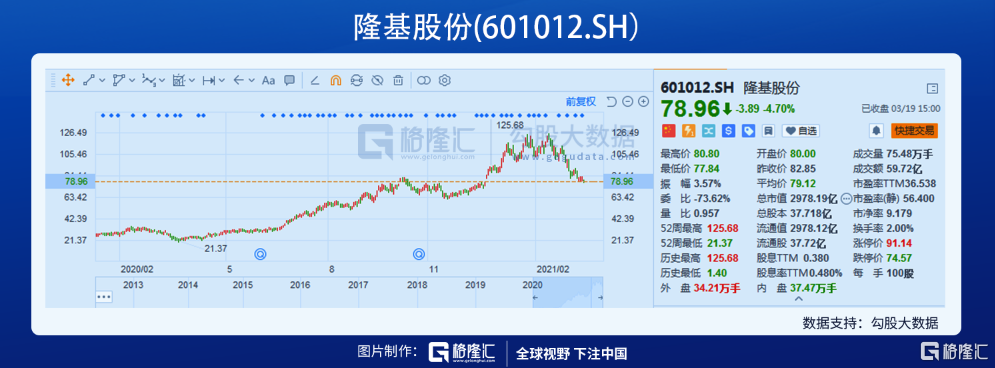Viewport: 995px width, 368px height.
Task: Select the orange move/pan cursor tool
Action: point(68,81)
